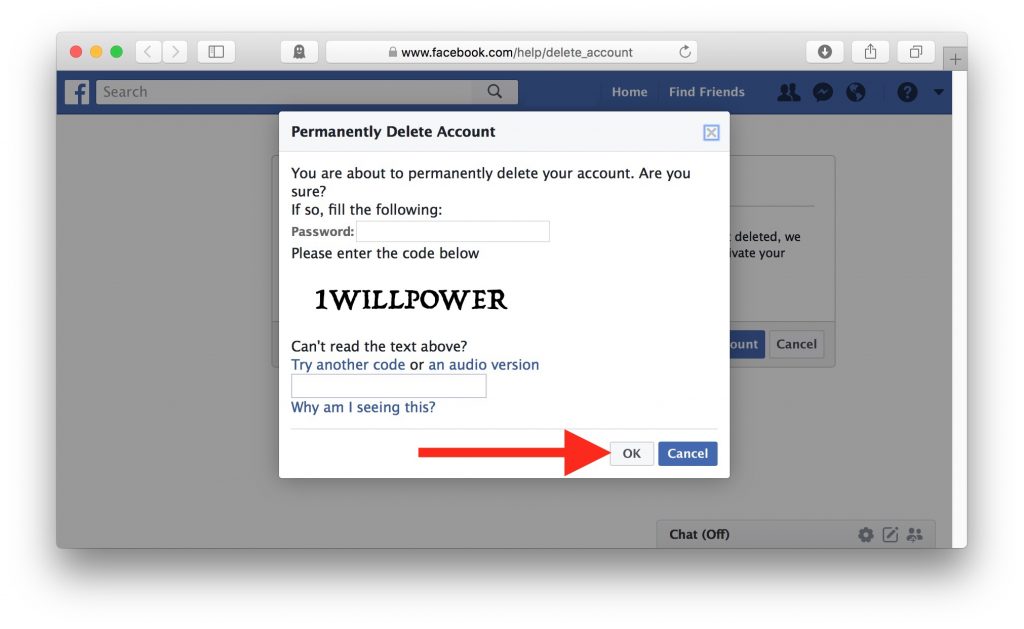Open the Home menu item
Viewport: 1024px width, 629px height.
click(x=630, y=92)
